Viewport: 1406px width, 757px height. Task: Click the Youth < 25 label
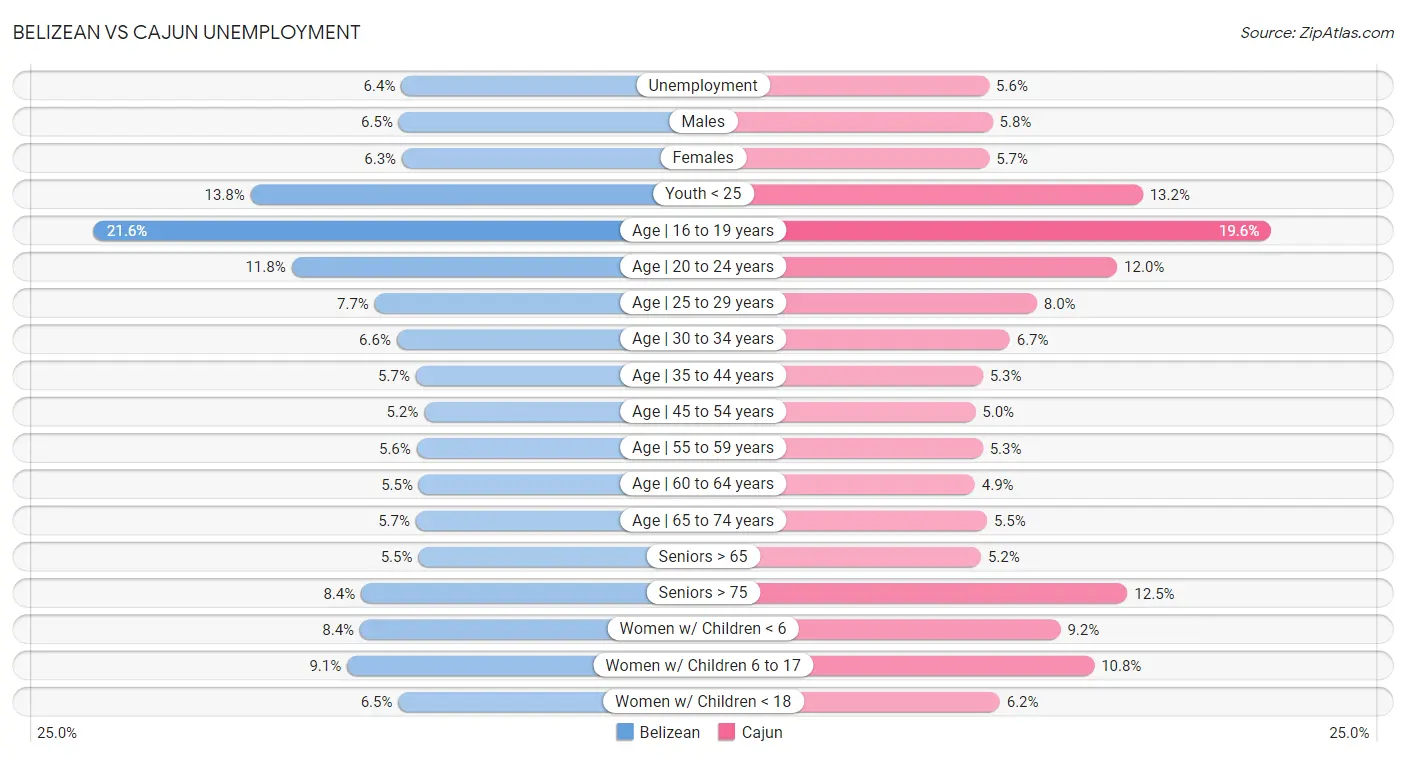click(703, 194)
